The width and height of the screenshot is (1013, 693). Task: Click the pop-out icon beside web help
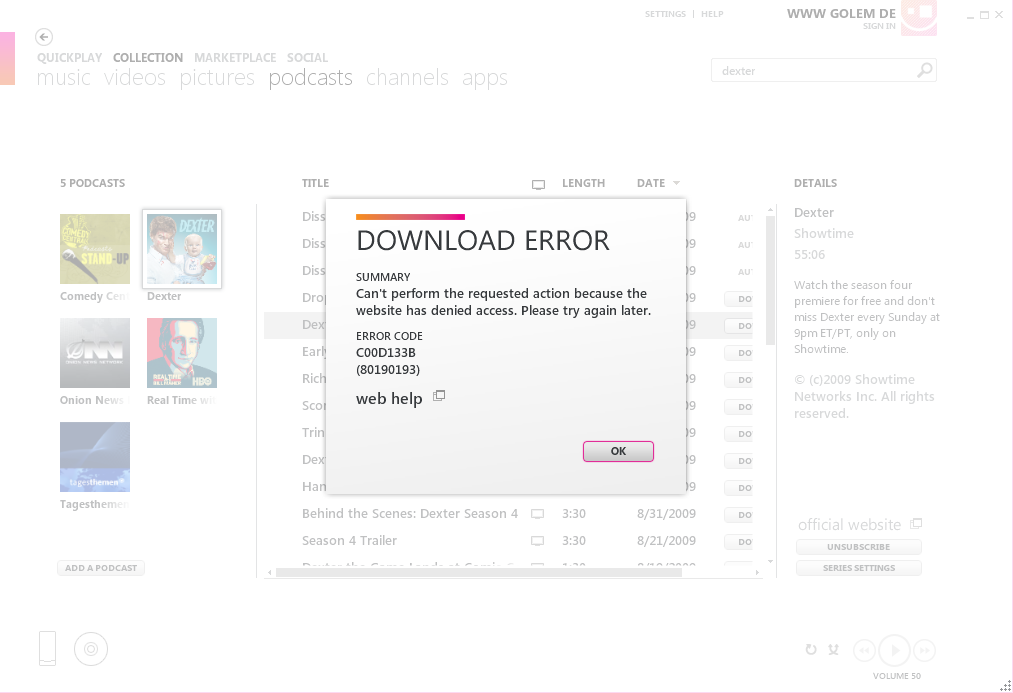pos(439,396)
